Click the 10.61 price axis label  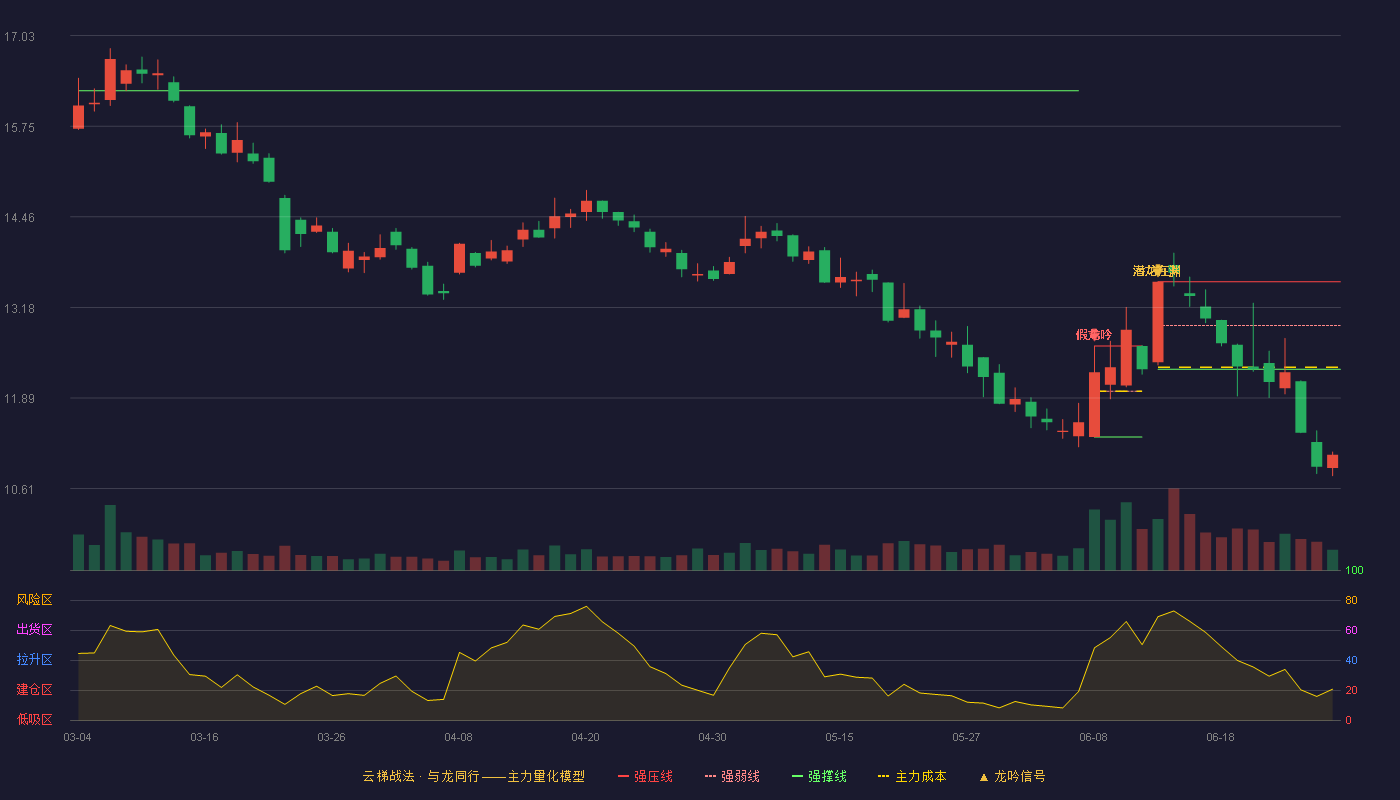click(x=19, y=490)
